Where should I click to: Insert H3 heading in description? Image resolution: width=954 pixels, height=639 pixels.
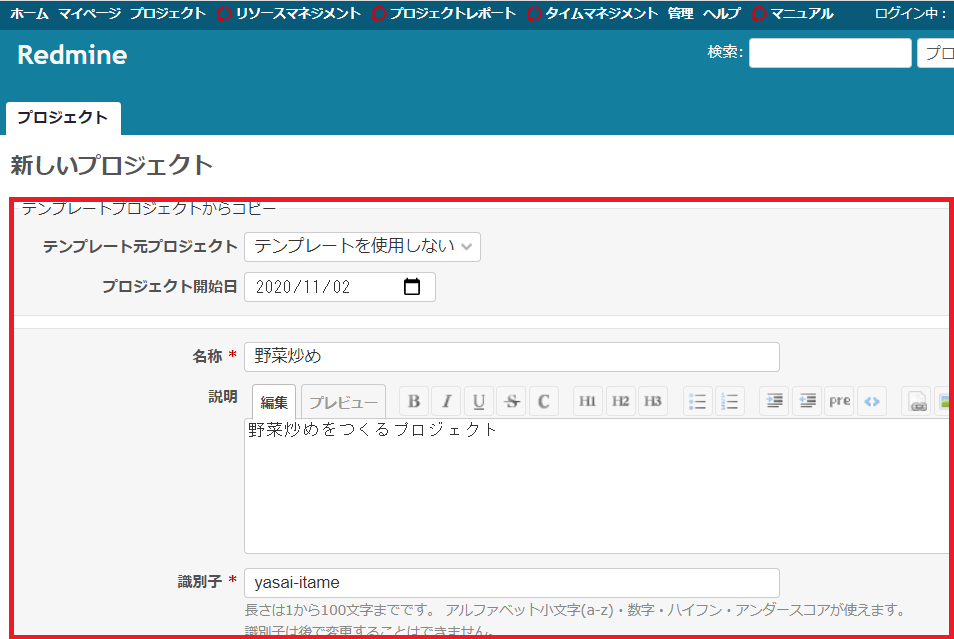pos(653,401)
